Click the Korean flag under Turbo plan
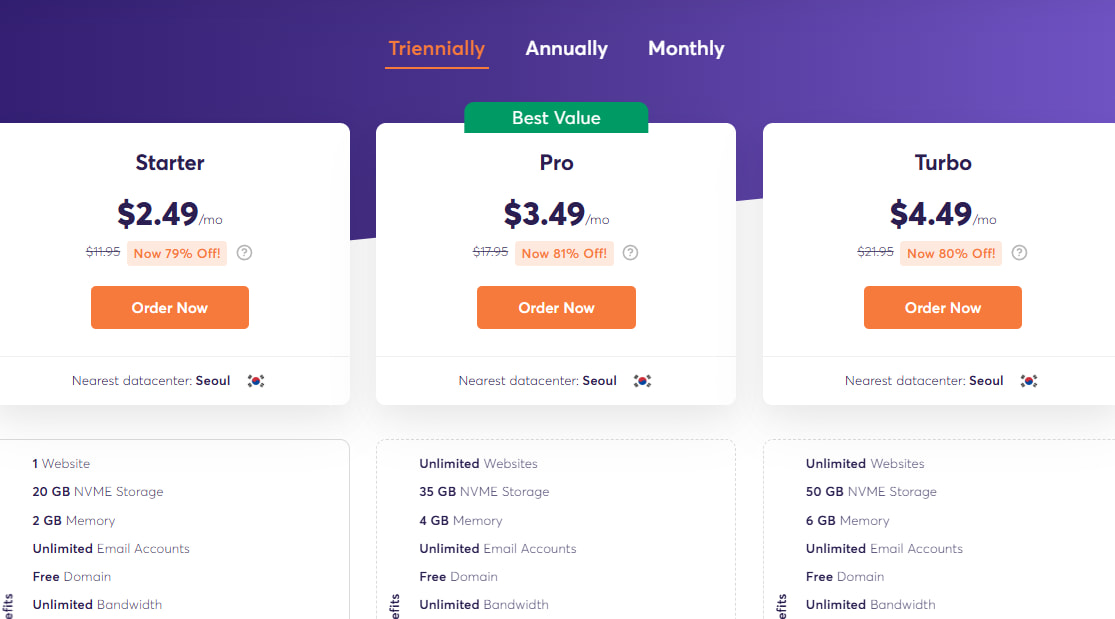The width and height of the screenshot is (1115, 619). coord(1029,381)
